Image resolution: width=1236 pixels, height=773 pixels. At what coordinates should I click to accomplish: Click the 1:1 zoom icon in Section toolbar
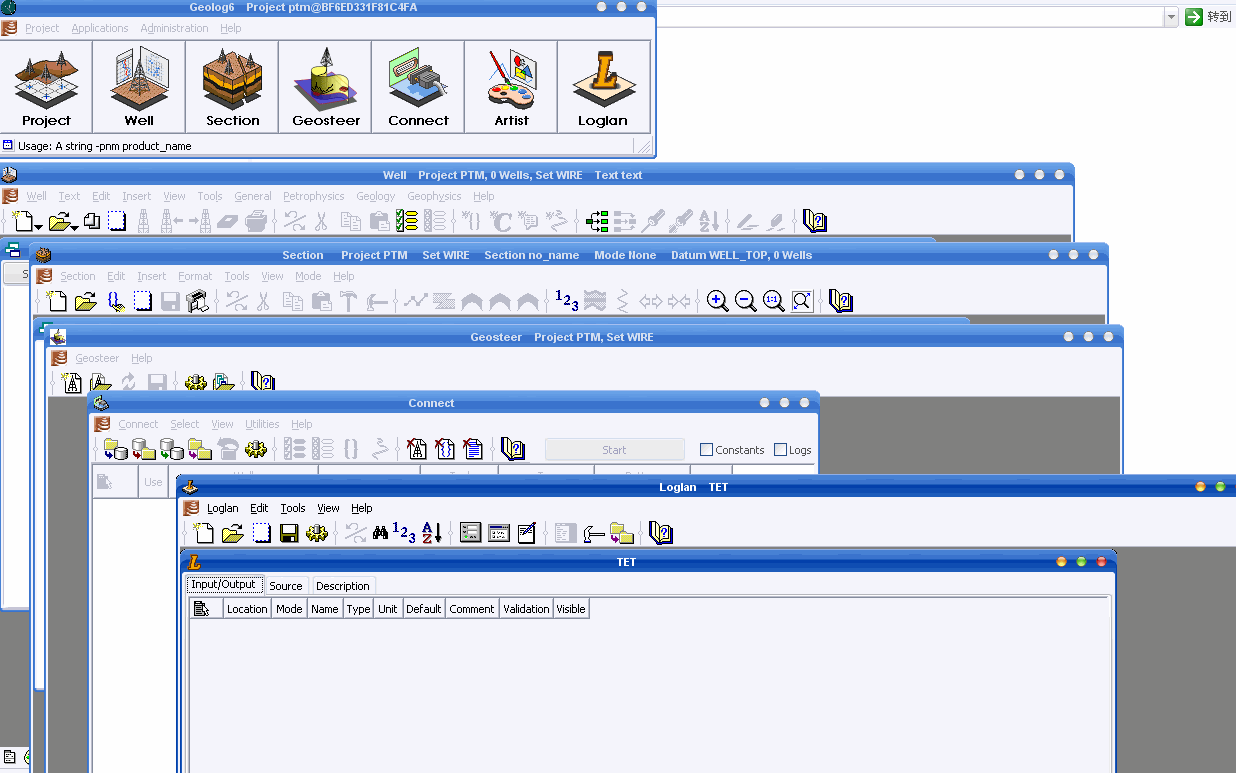coord(773,301)
